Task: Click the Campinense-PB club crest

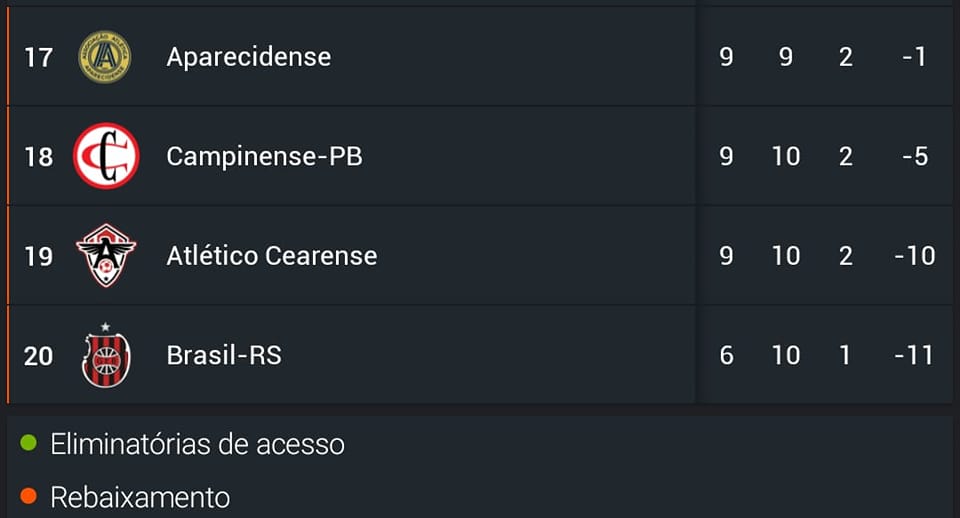Action: click(x=106, y=156)
